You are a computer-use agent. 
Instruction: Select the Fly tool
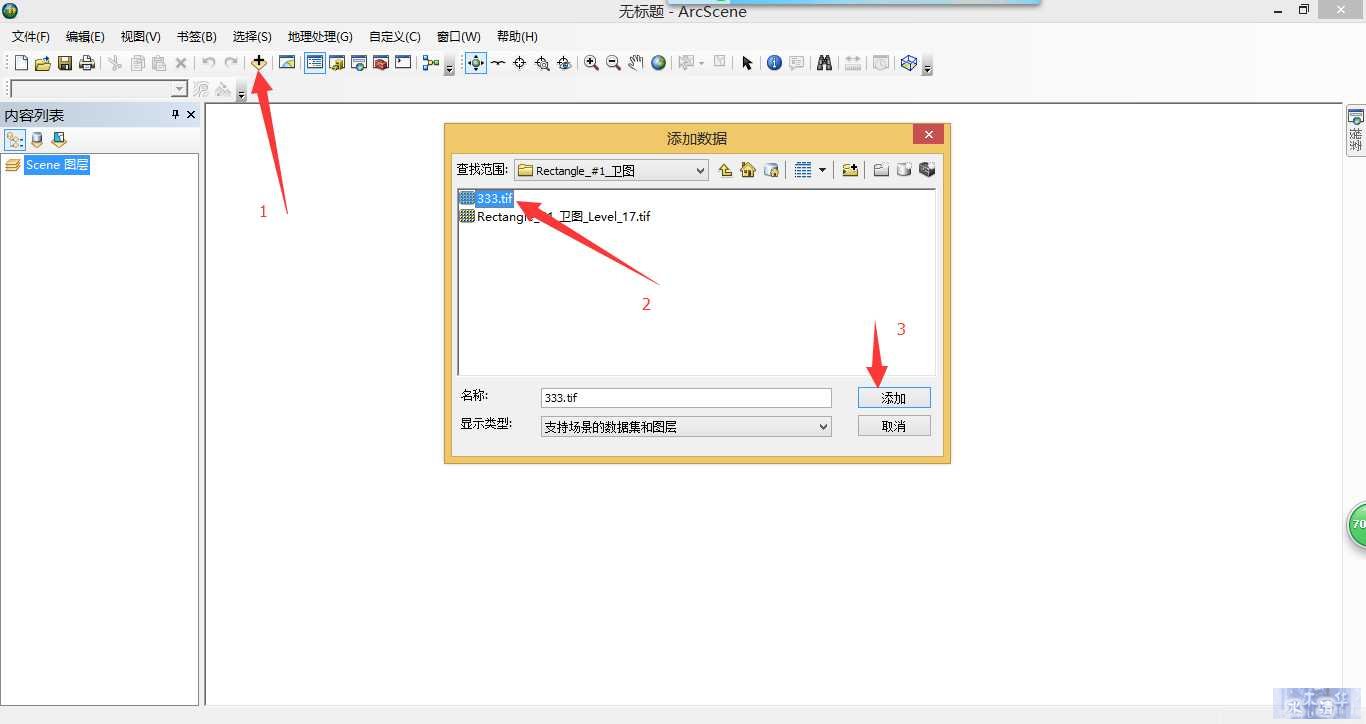(498, 63)
